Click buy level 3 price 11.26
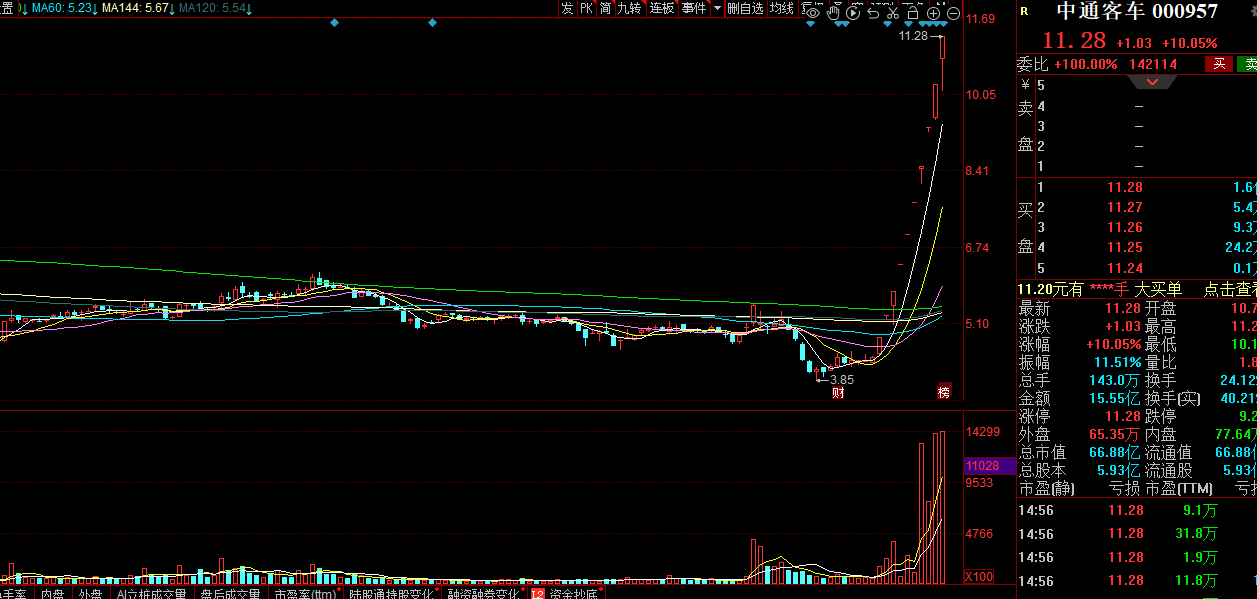The image size is (1257, 599). [x=1124, y=227]
